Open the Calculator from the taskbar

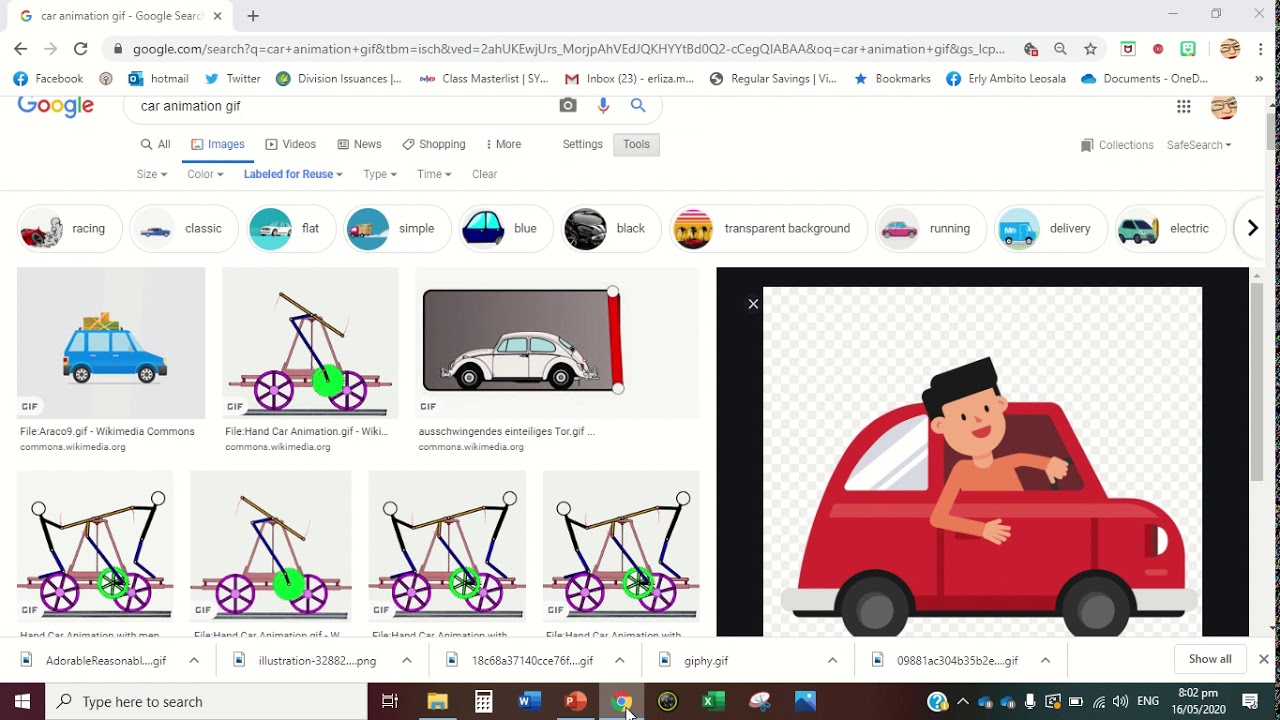(483, 702)
